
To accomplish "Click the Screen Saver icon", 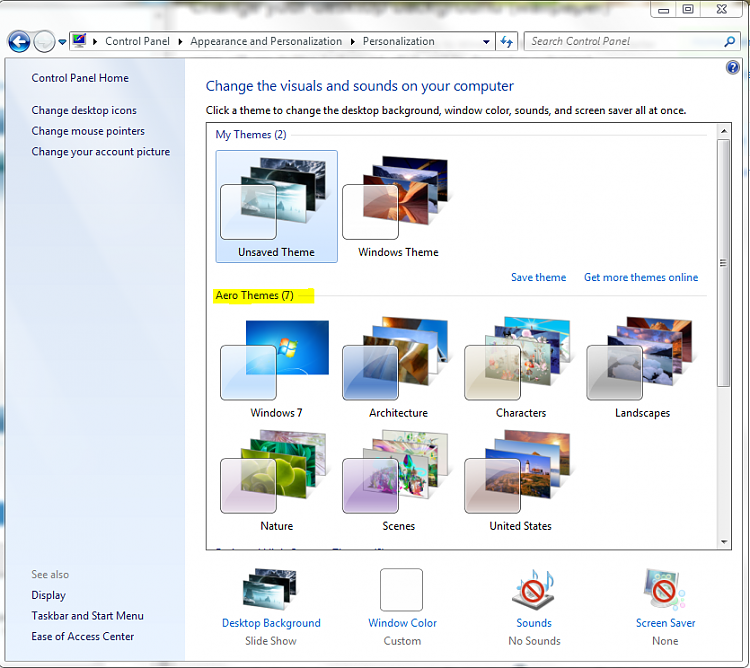I will click(665, 589).
